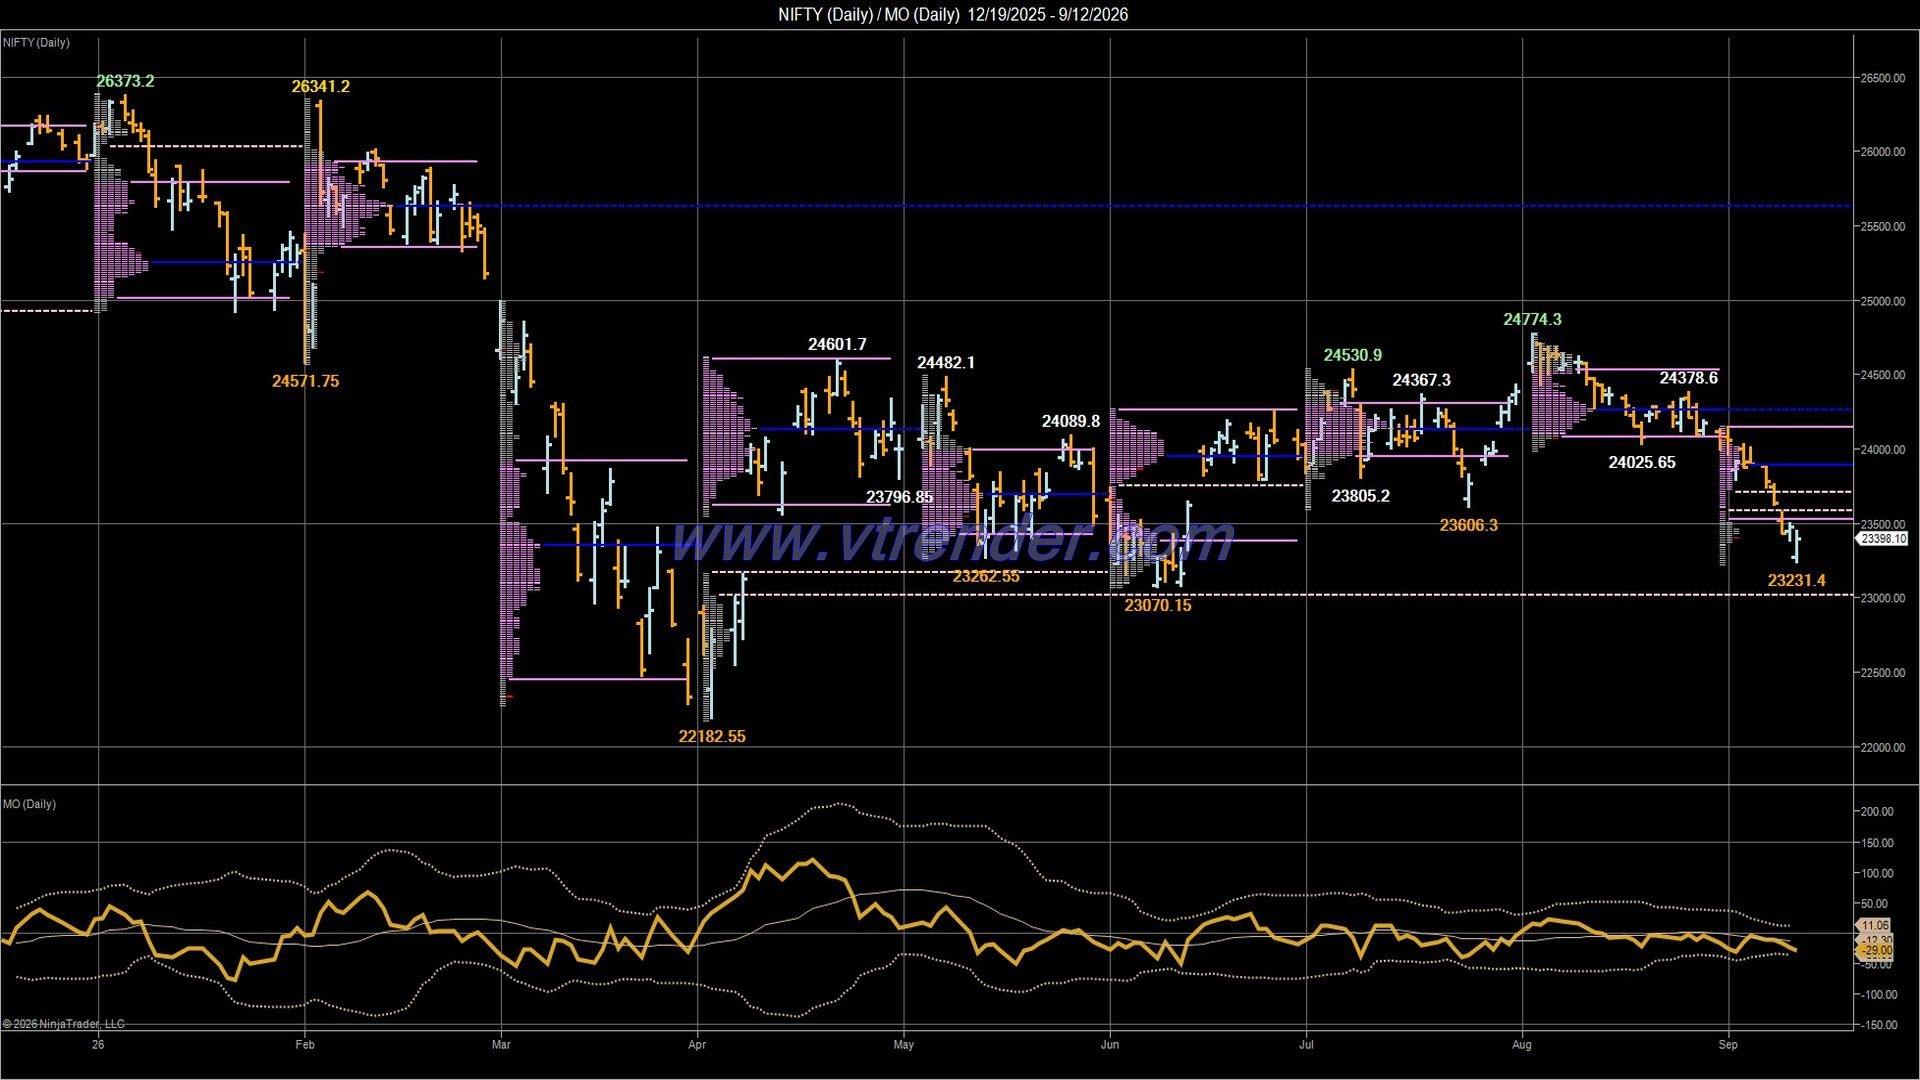Click the 'Apr' time axis label

tap(697, 1045)
